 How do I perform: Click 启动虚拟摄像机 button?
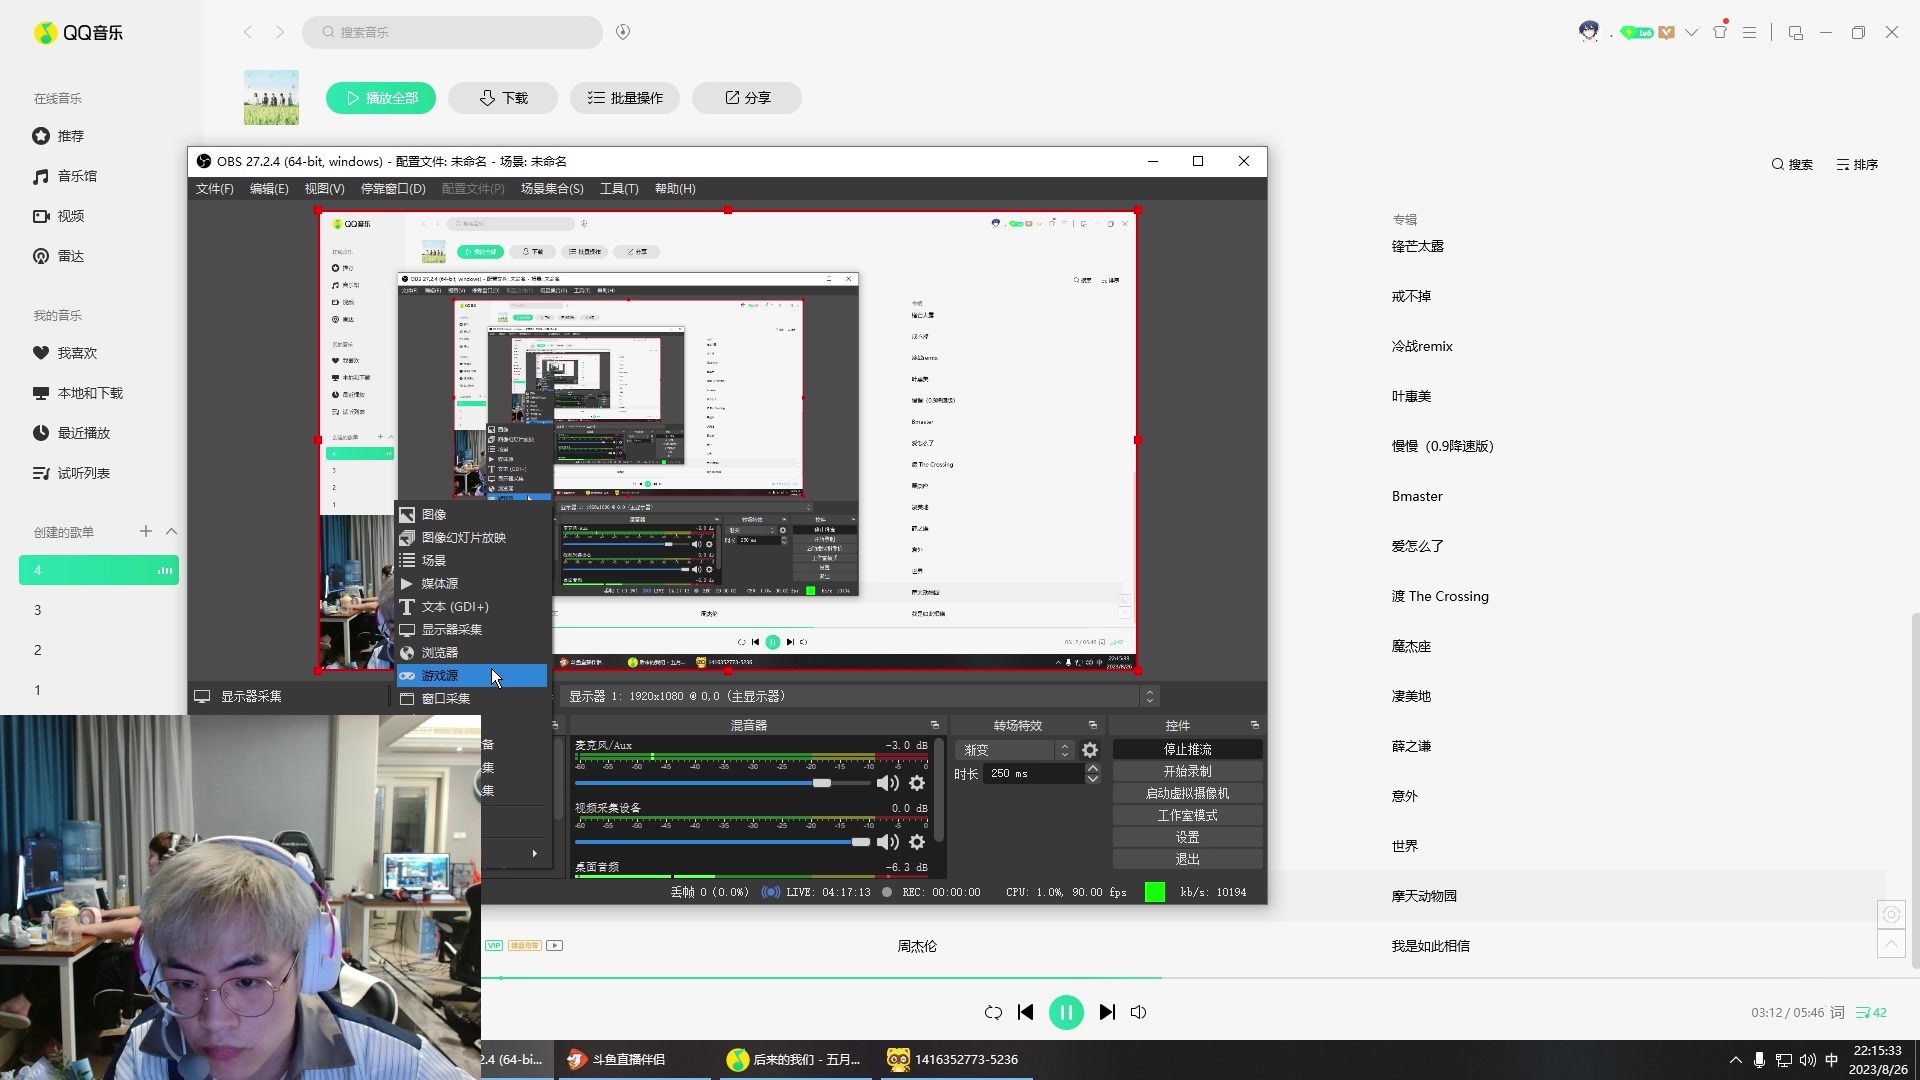coord(1187,793)
